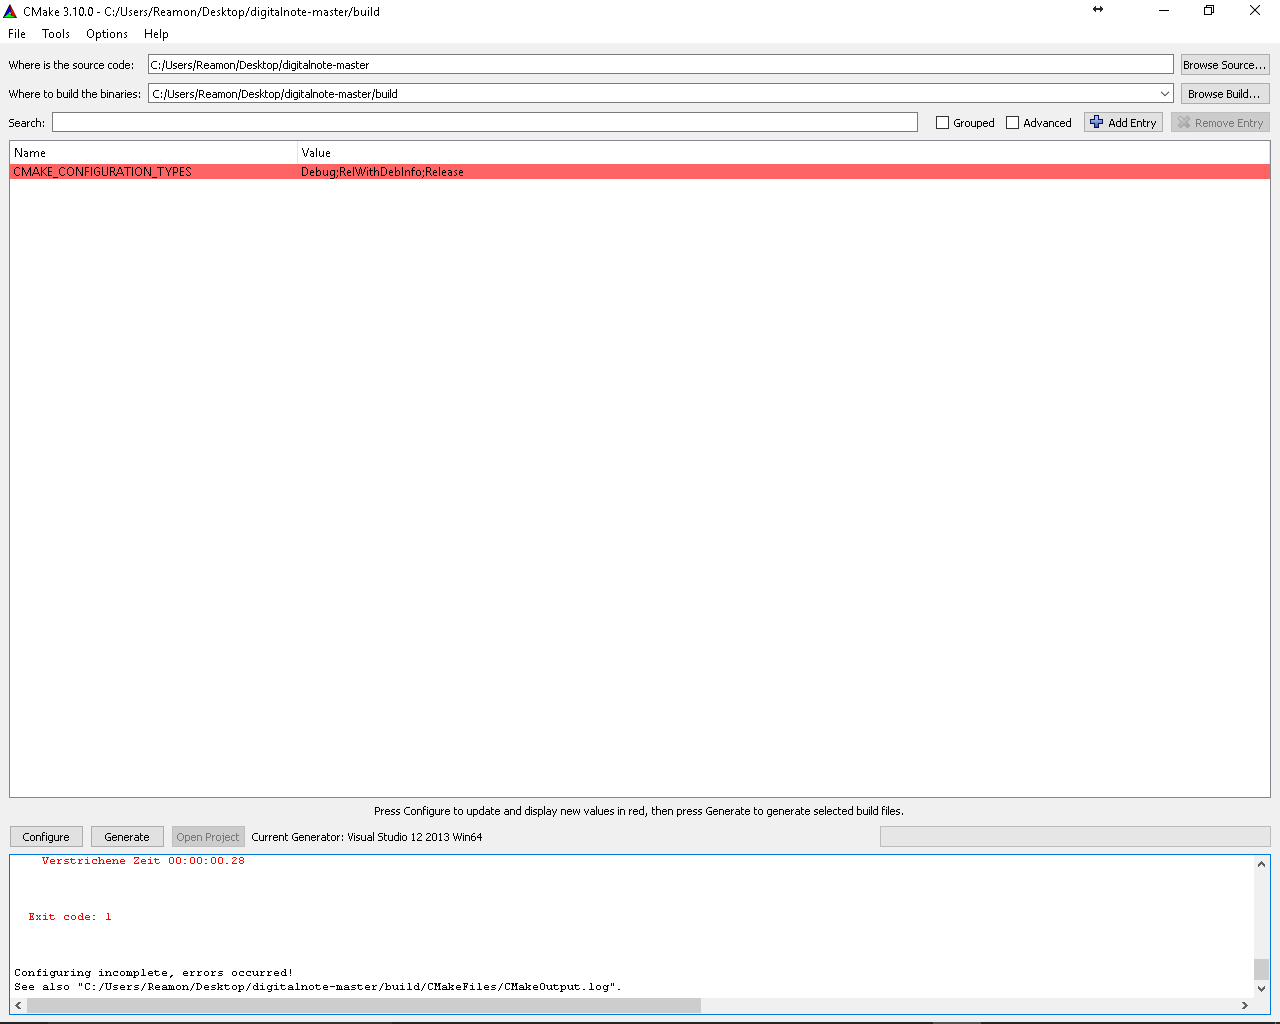
Task: Click the Browse Build button
Action: [x=1225, y=94]
